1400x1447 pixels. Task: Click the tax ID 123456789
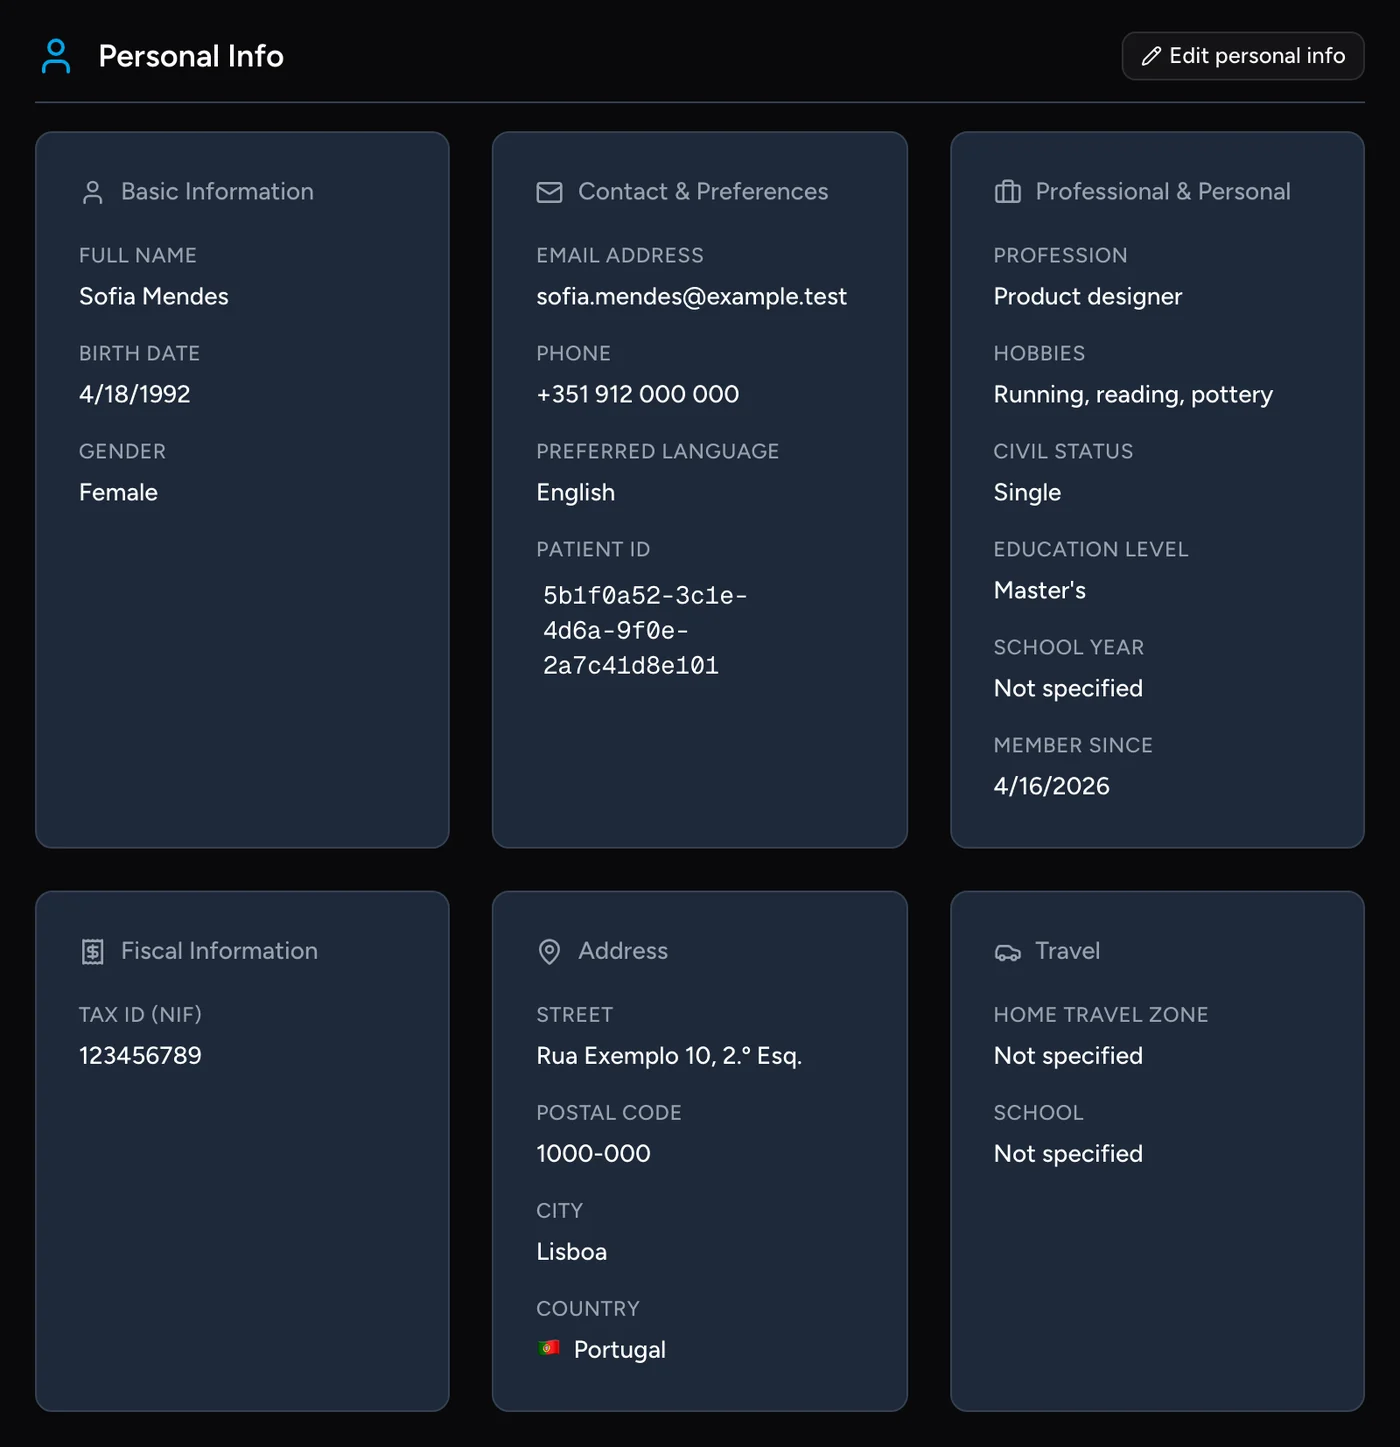pos(140,1055)
